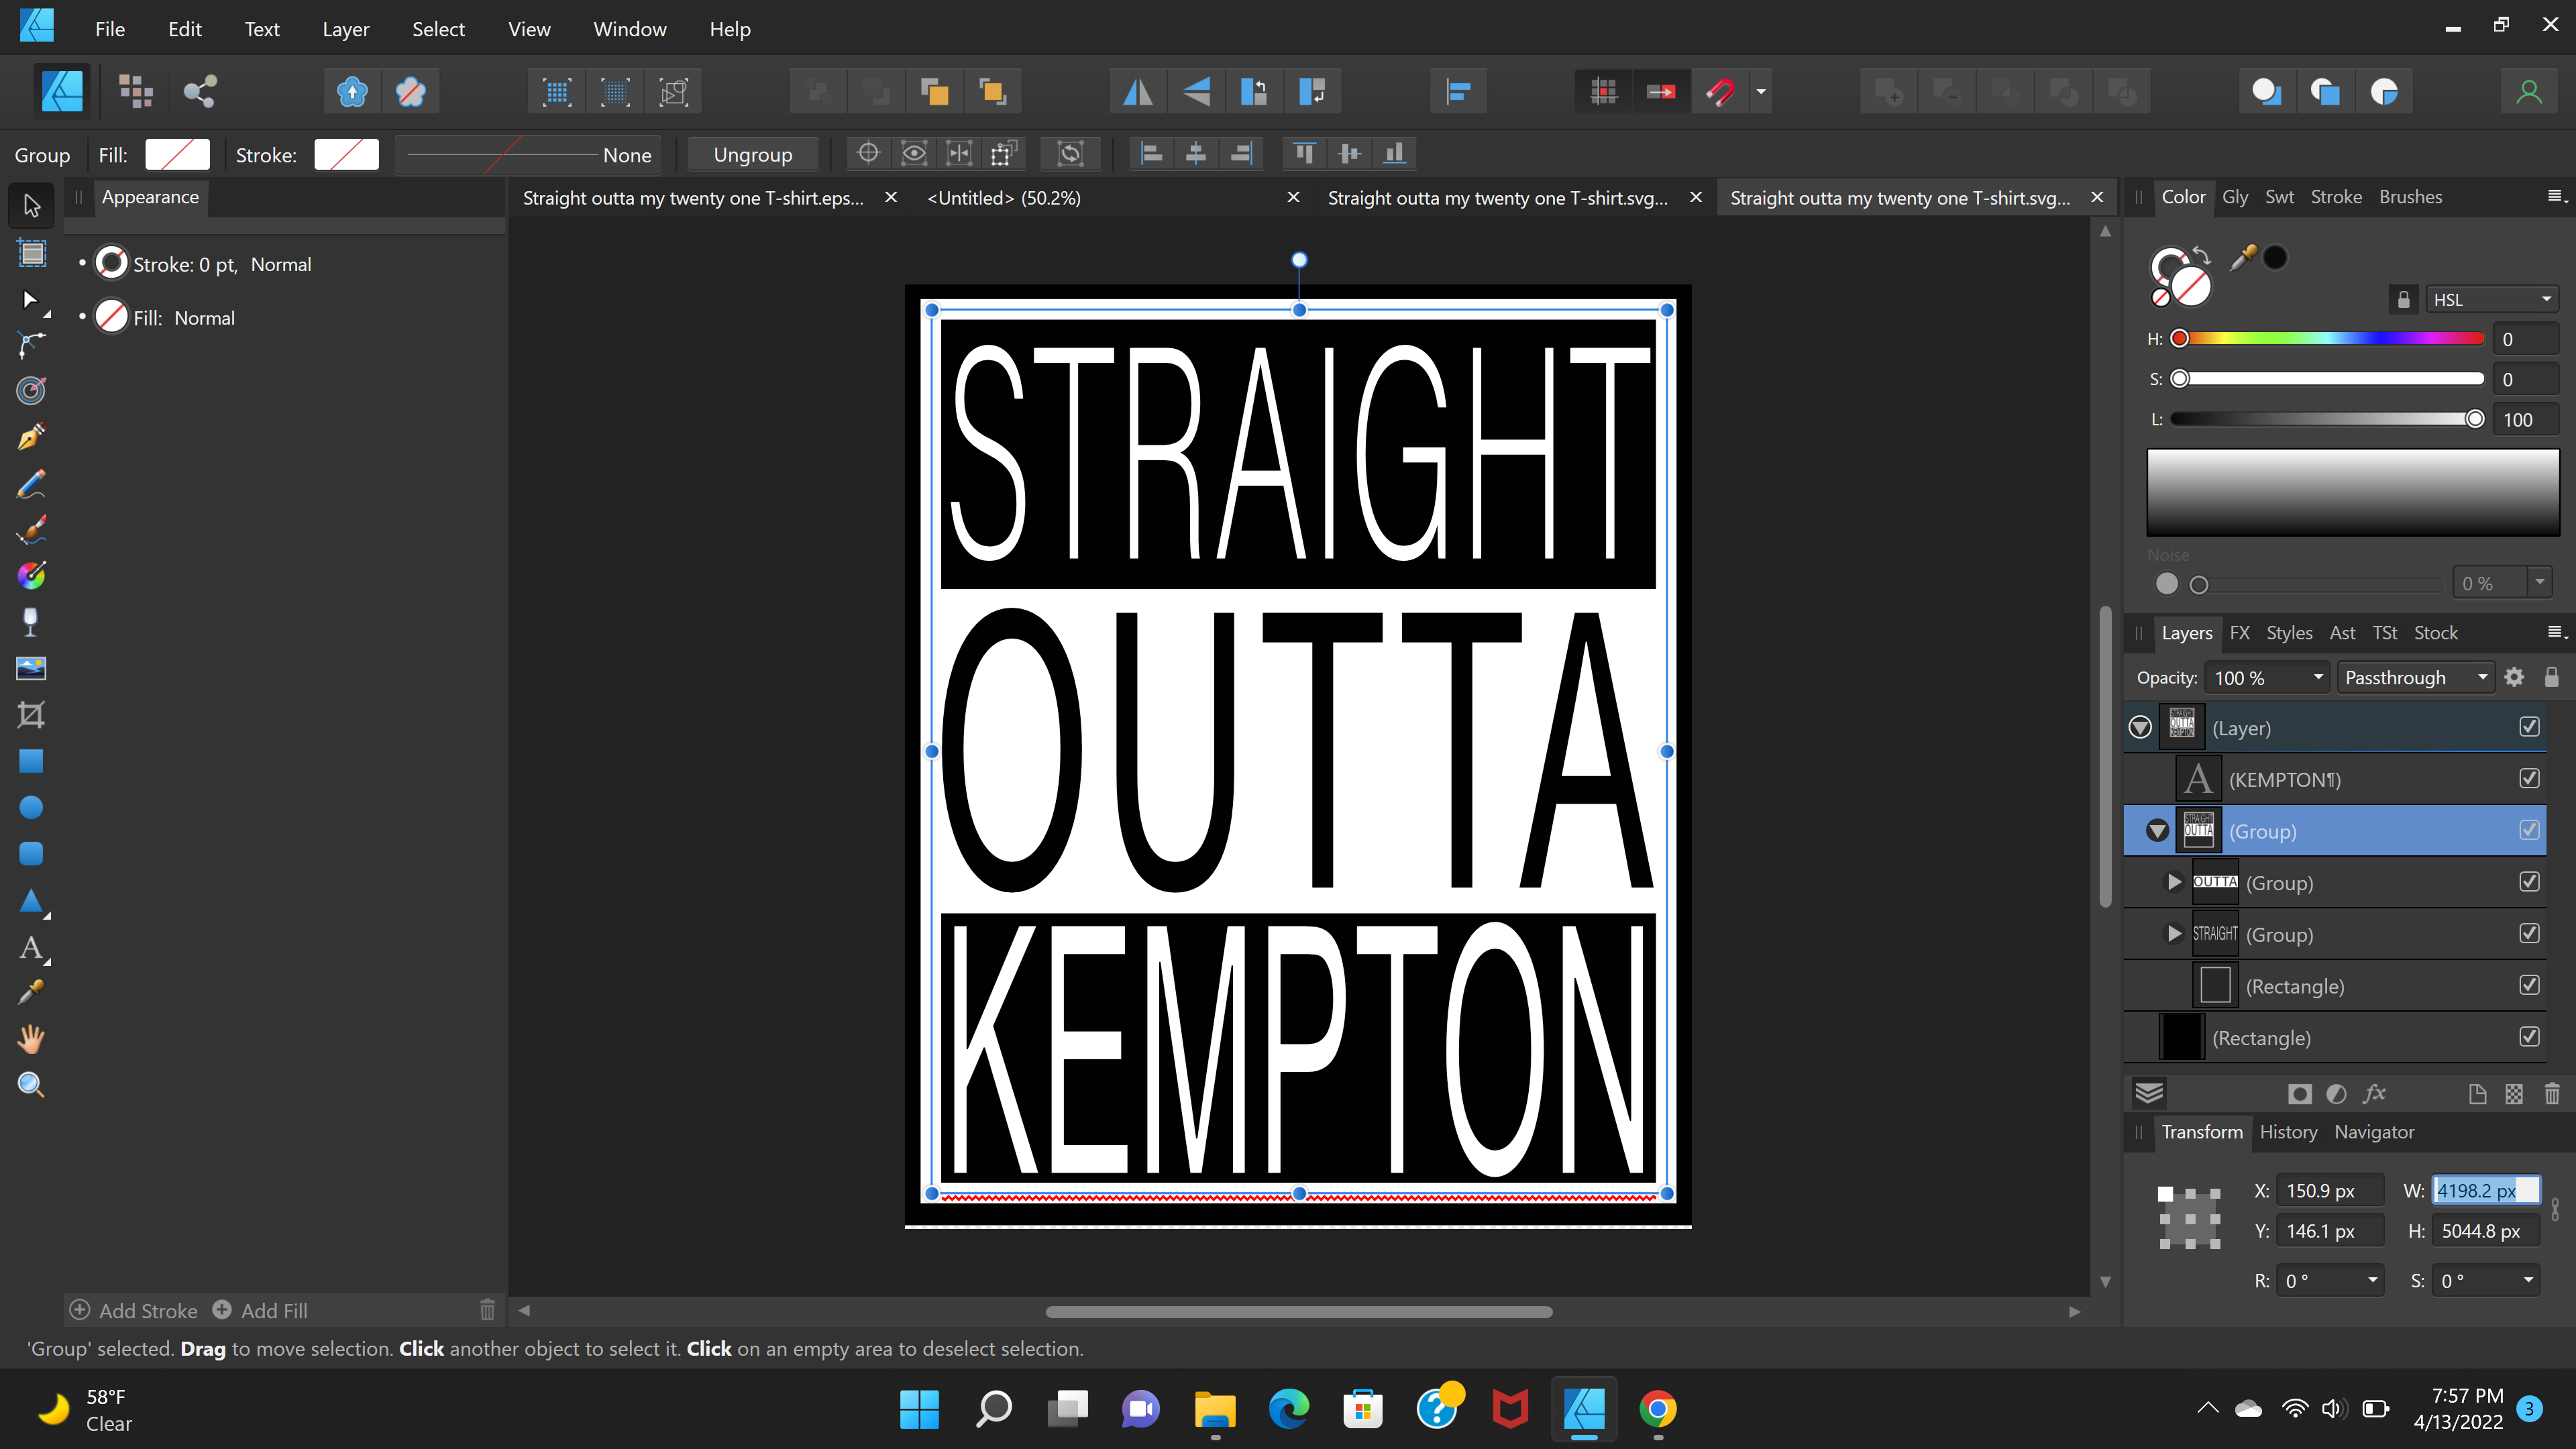Toggle the snapping magnet
Viewport: 2576px width, 1449px height.
1720,92
